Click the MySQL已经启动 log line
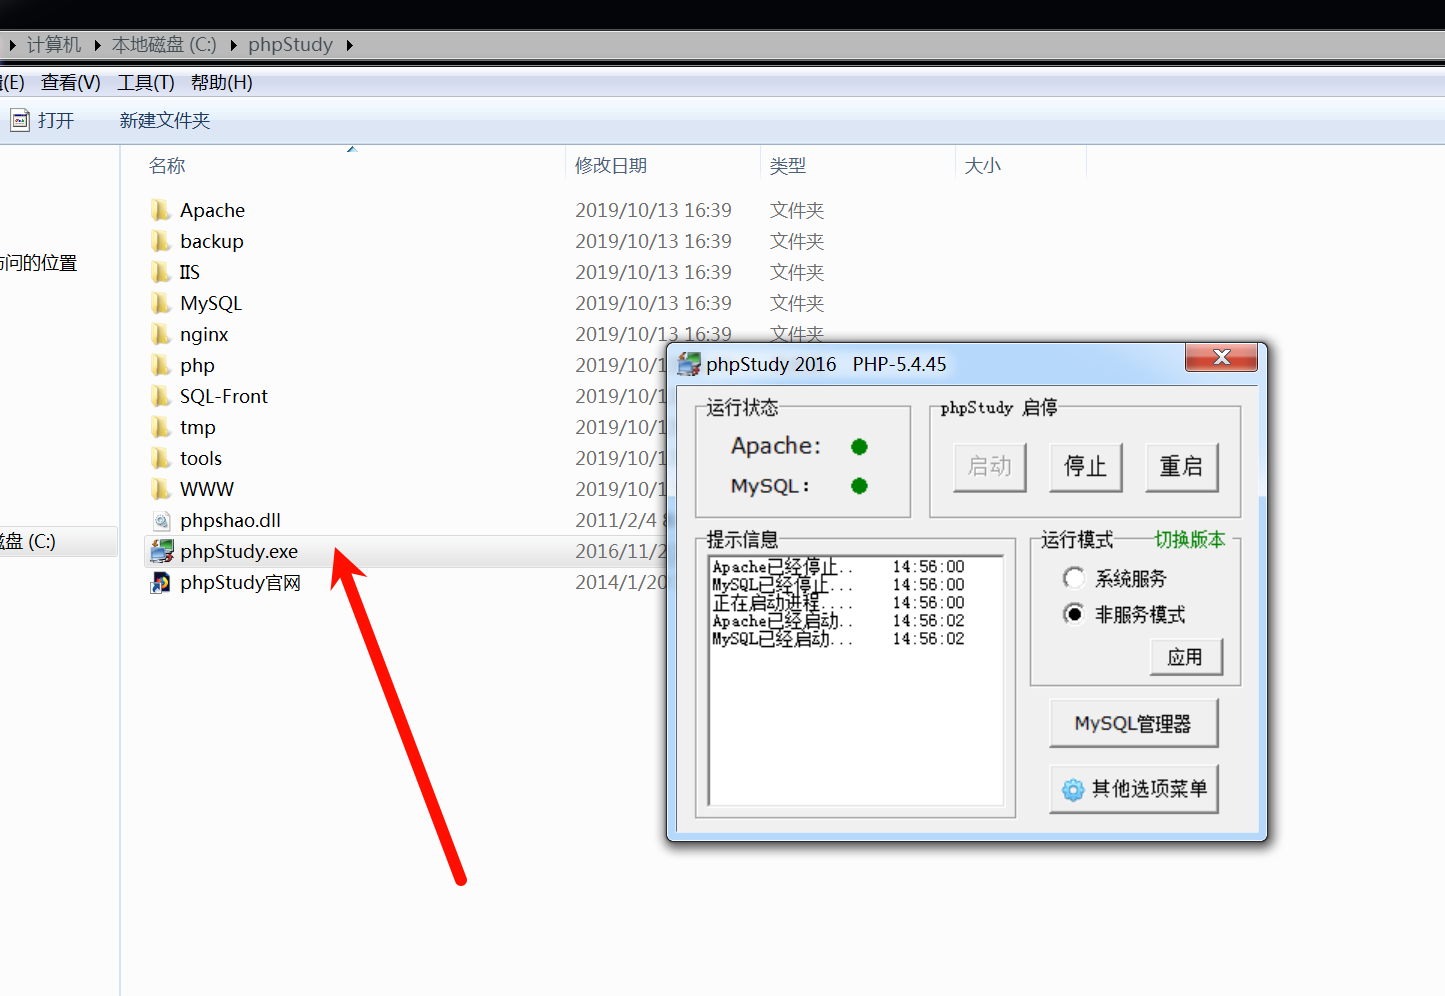The image size is (1445, 996). (838, 639)
